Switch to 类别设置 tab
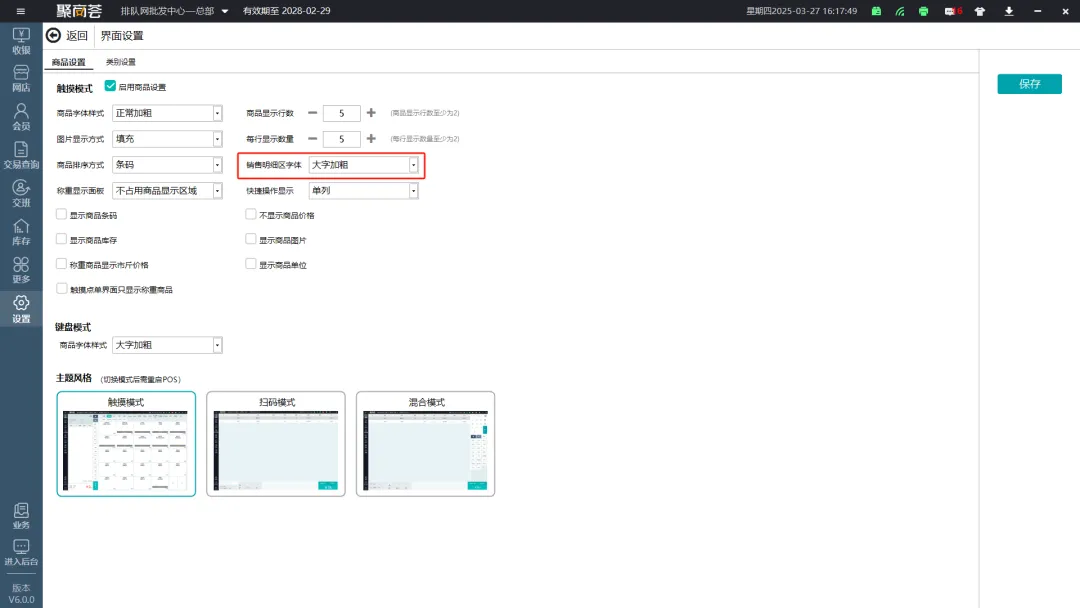1080x608 pixels. [121, 62]
